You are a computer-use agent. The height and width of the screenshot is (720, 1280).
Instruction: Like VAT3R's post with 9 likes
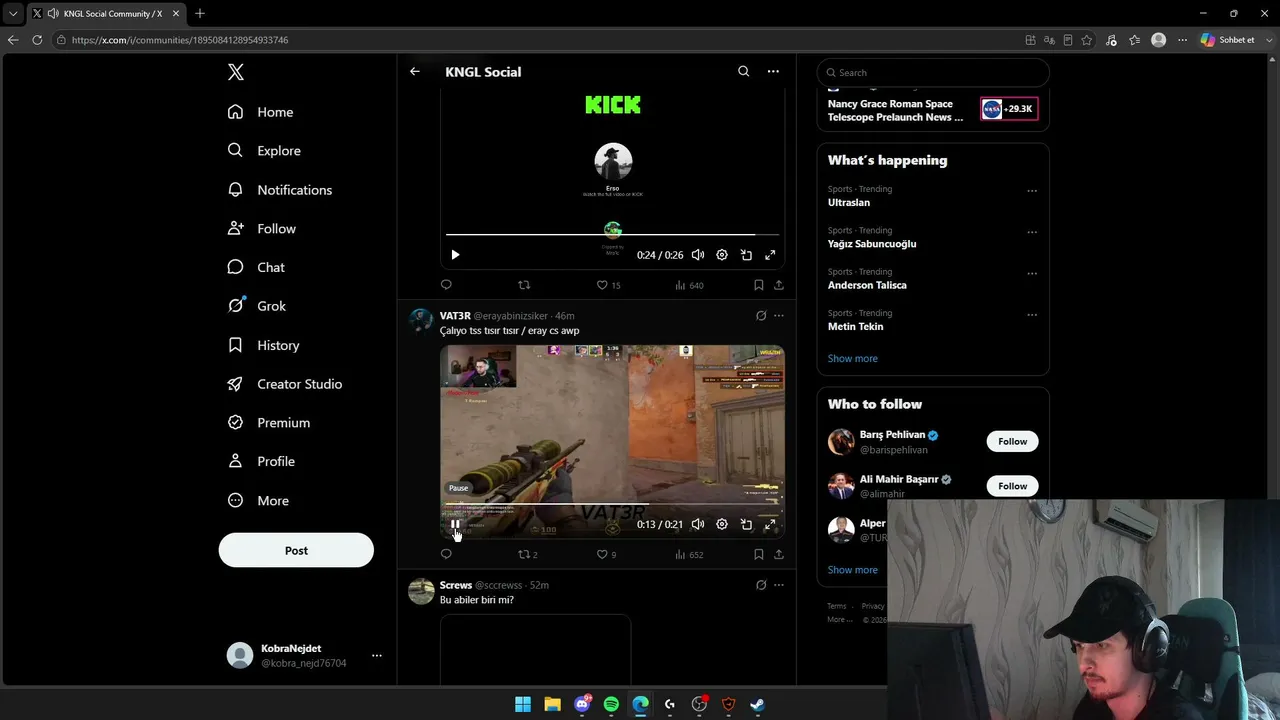pyautogui.click(x=606, y=554)
